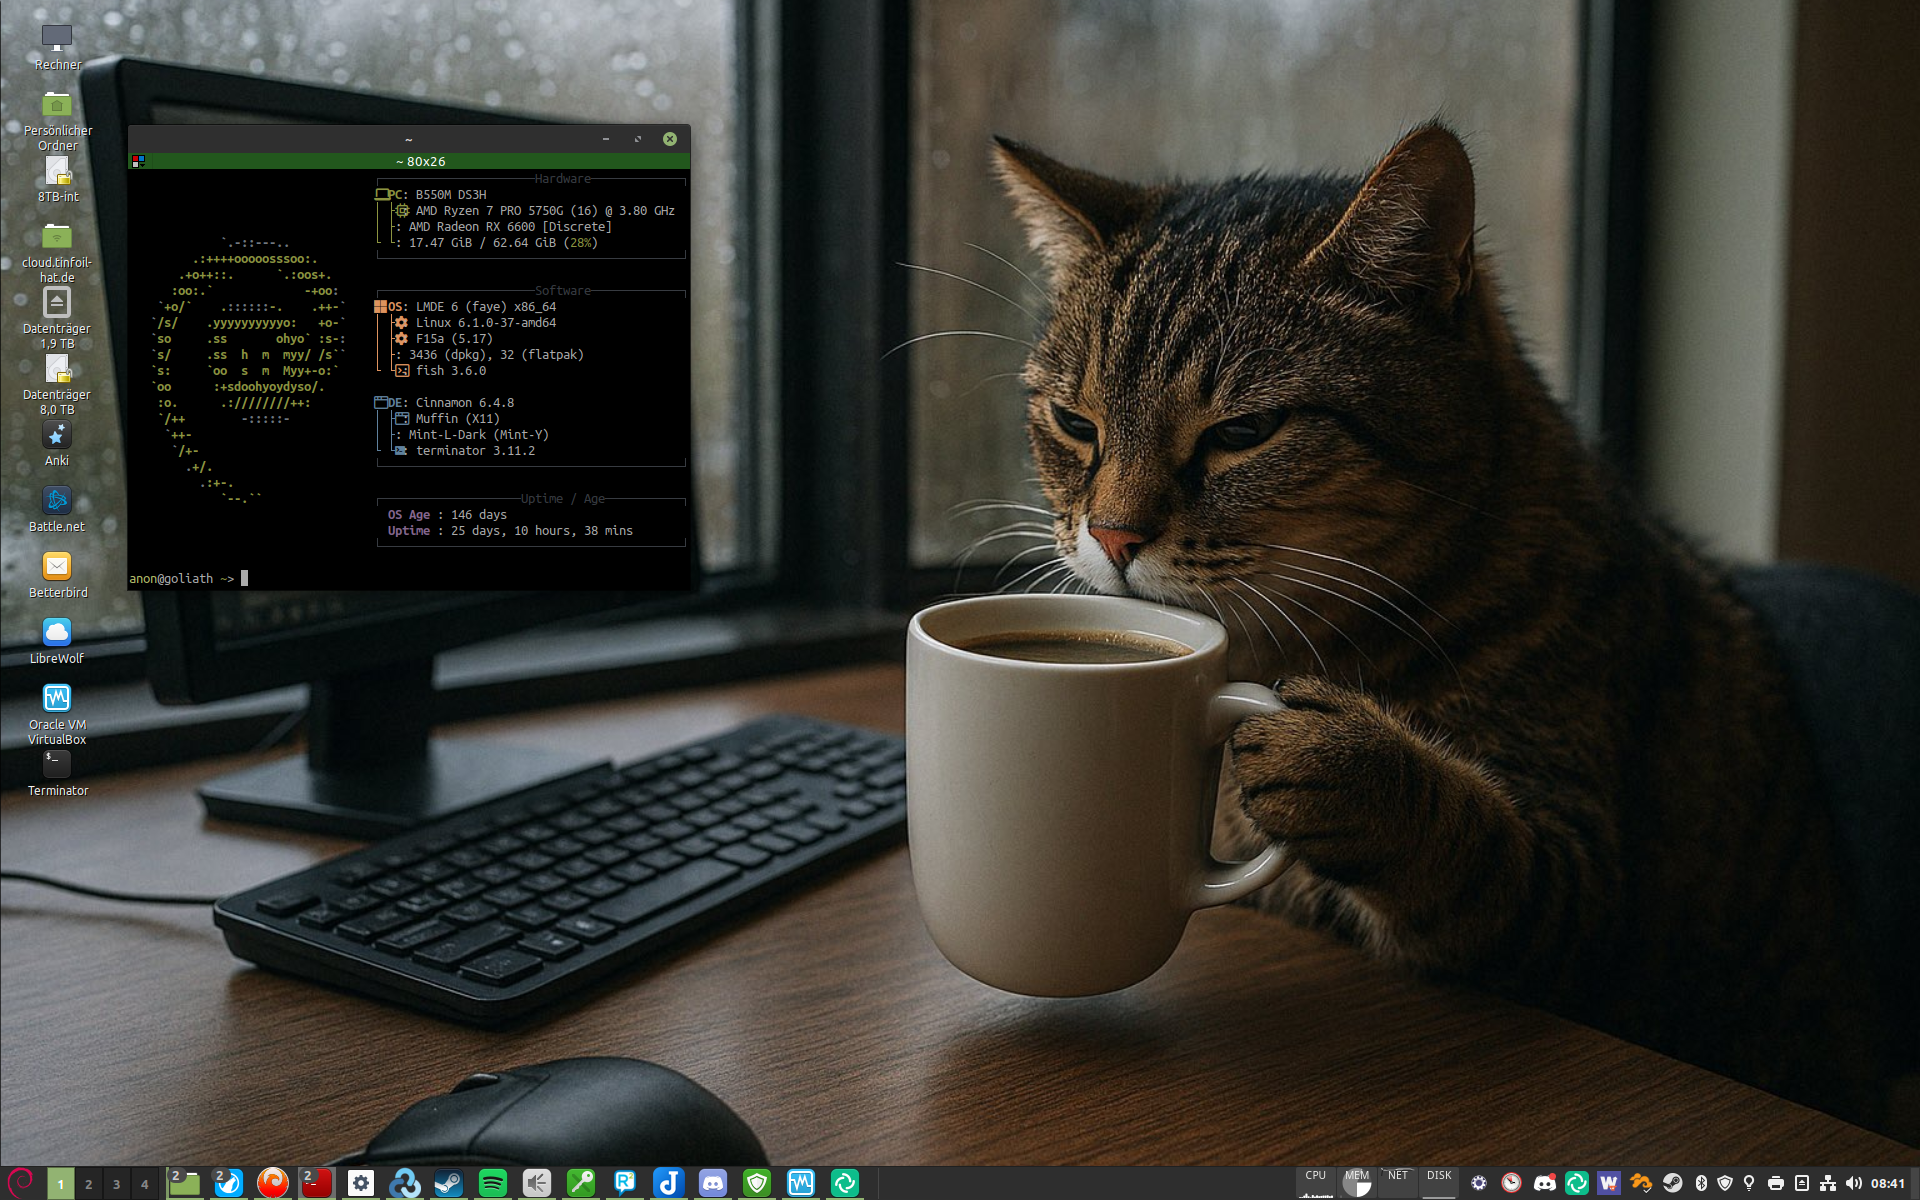Image resolution: width=1920 pixels, height=1200 pixels.
Task: Open the network connections tray applet
Action: pyautogui.click(x=1828, y=1183)
